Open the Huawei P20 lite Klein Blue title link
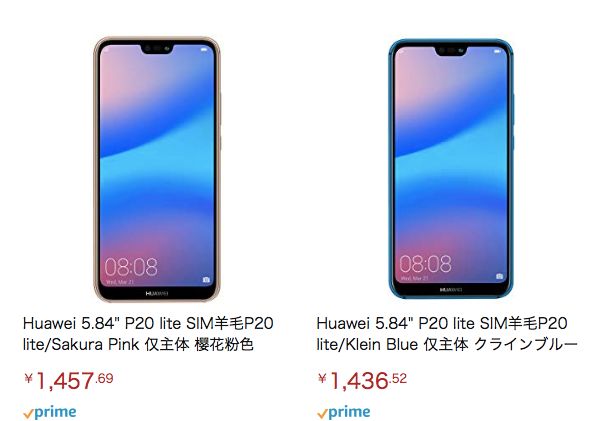601x421 pixels. [x=447, y=334]
